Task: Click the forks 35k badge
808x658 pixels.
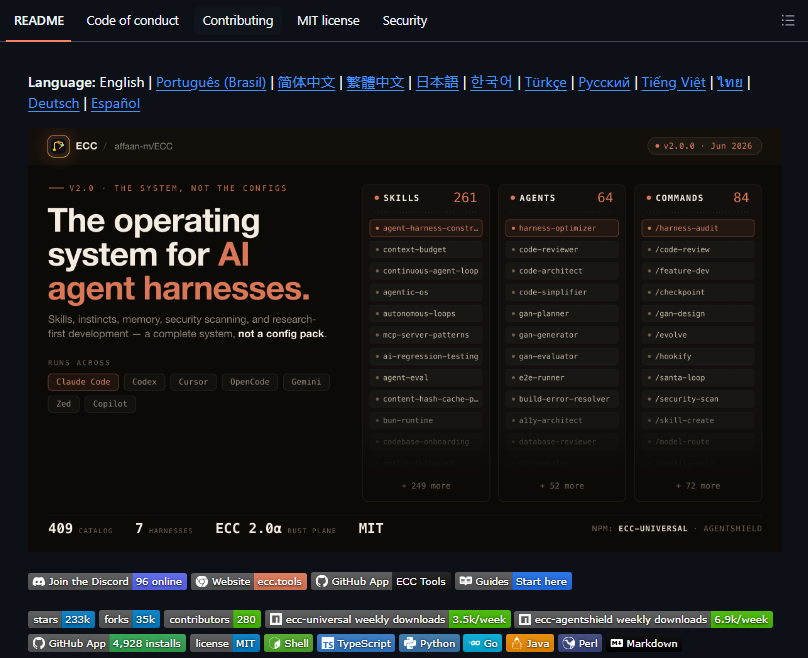Action: pos(129,619)
